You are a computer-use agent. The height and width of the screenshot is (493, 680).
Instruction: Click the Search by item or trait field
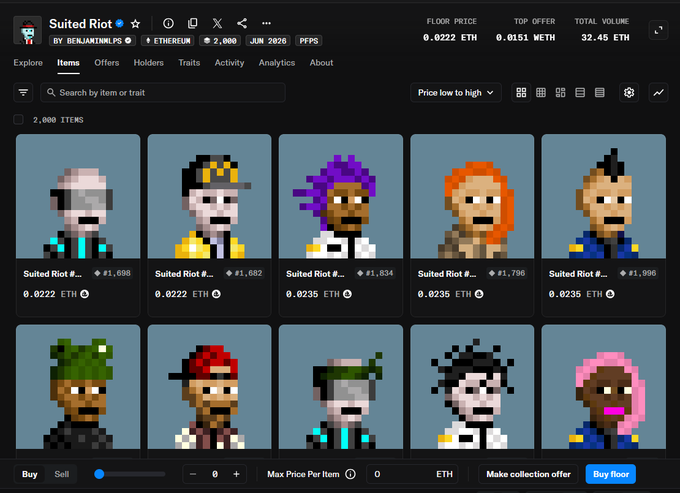(163, 92)
